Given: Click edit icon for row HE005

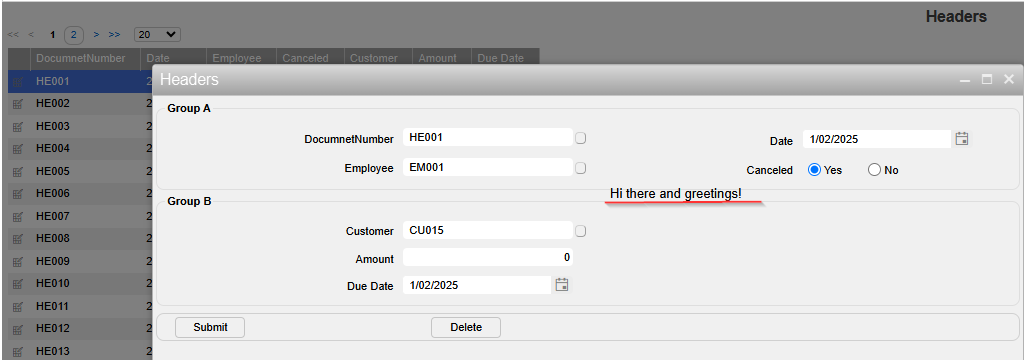Looking at the screenshot, I should coord(18,172).
